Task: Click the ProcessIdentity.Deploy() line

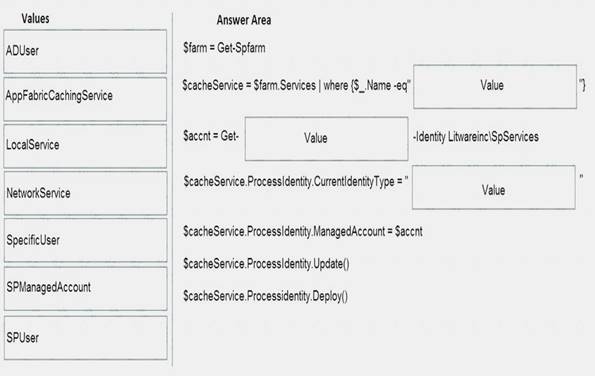Action: click(x=265, y=296)
